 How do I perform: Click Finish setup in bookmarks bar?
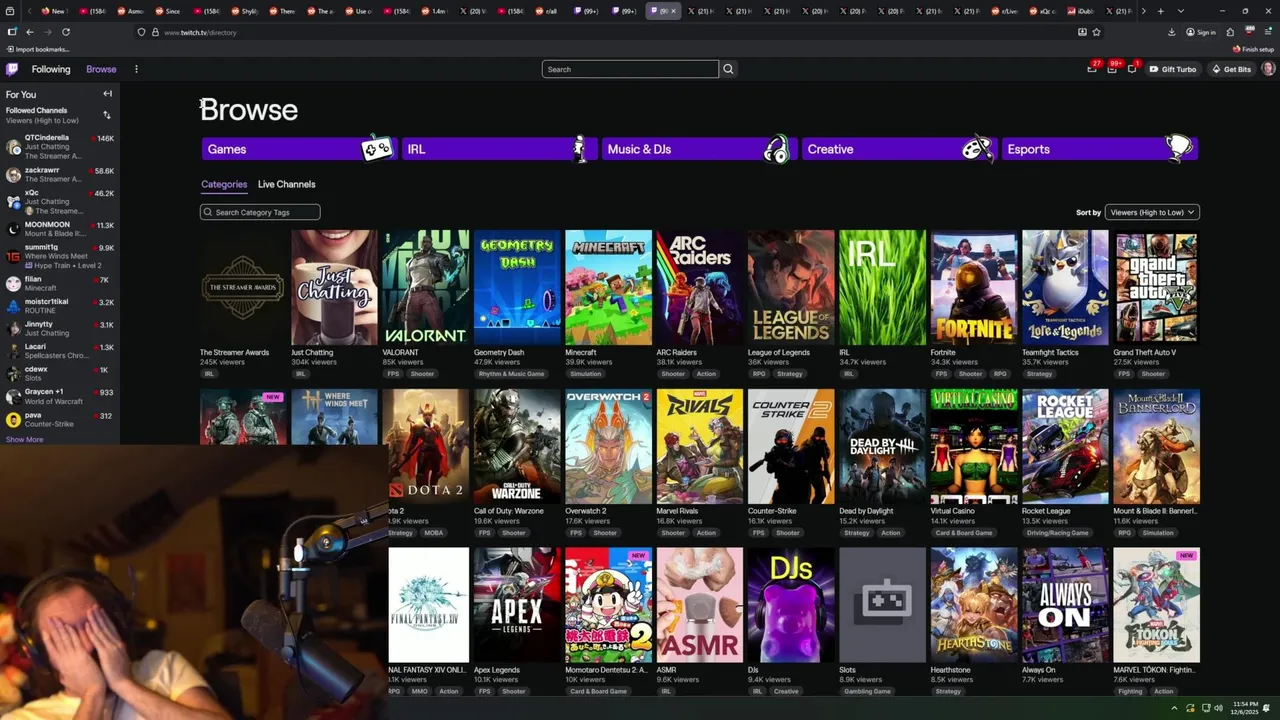click(x=1254, y=49)
